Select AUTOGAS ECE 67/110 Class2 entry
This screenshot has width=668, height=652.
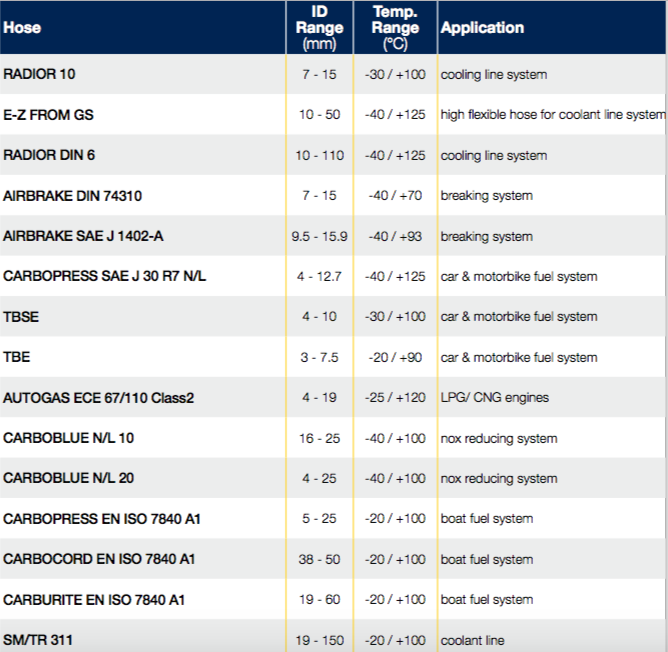[x=98, y=398]
